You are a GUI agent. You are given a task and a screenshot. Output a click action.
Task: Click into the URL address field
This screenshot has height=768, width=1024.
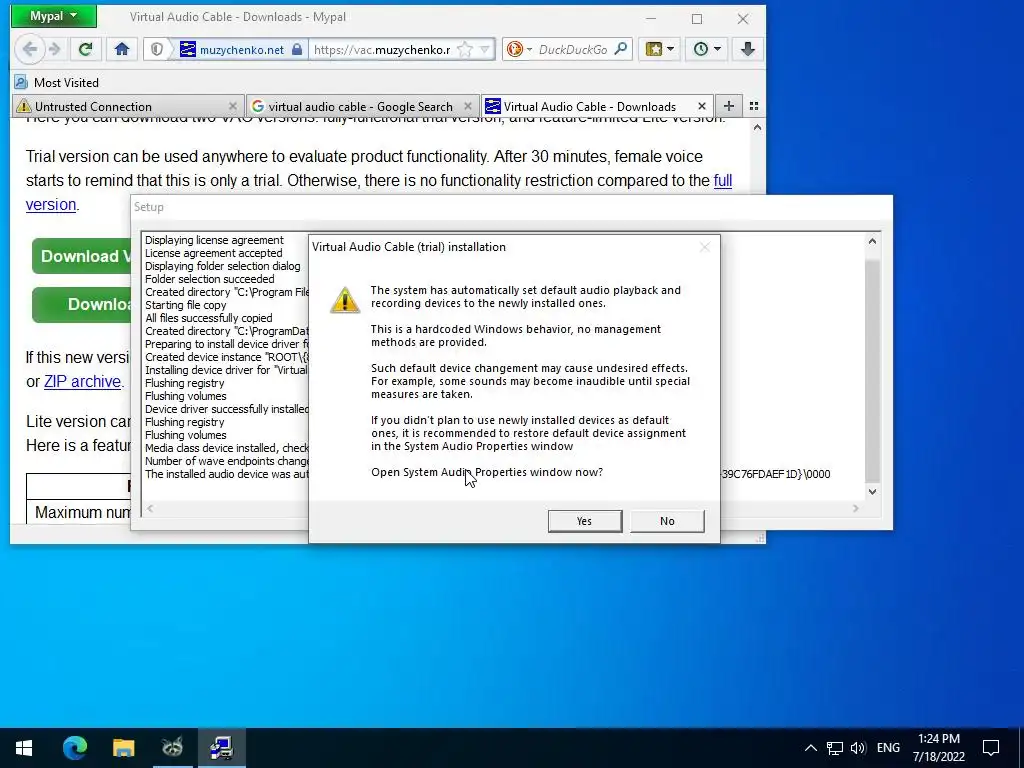tap(381, 50)
